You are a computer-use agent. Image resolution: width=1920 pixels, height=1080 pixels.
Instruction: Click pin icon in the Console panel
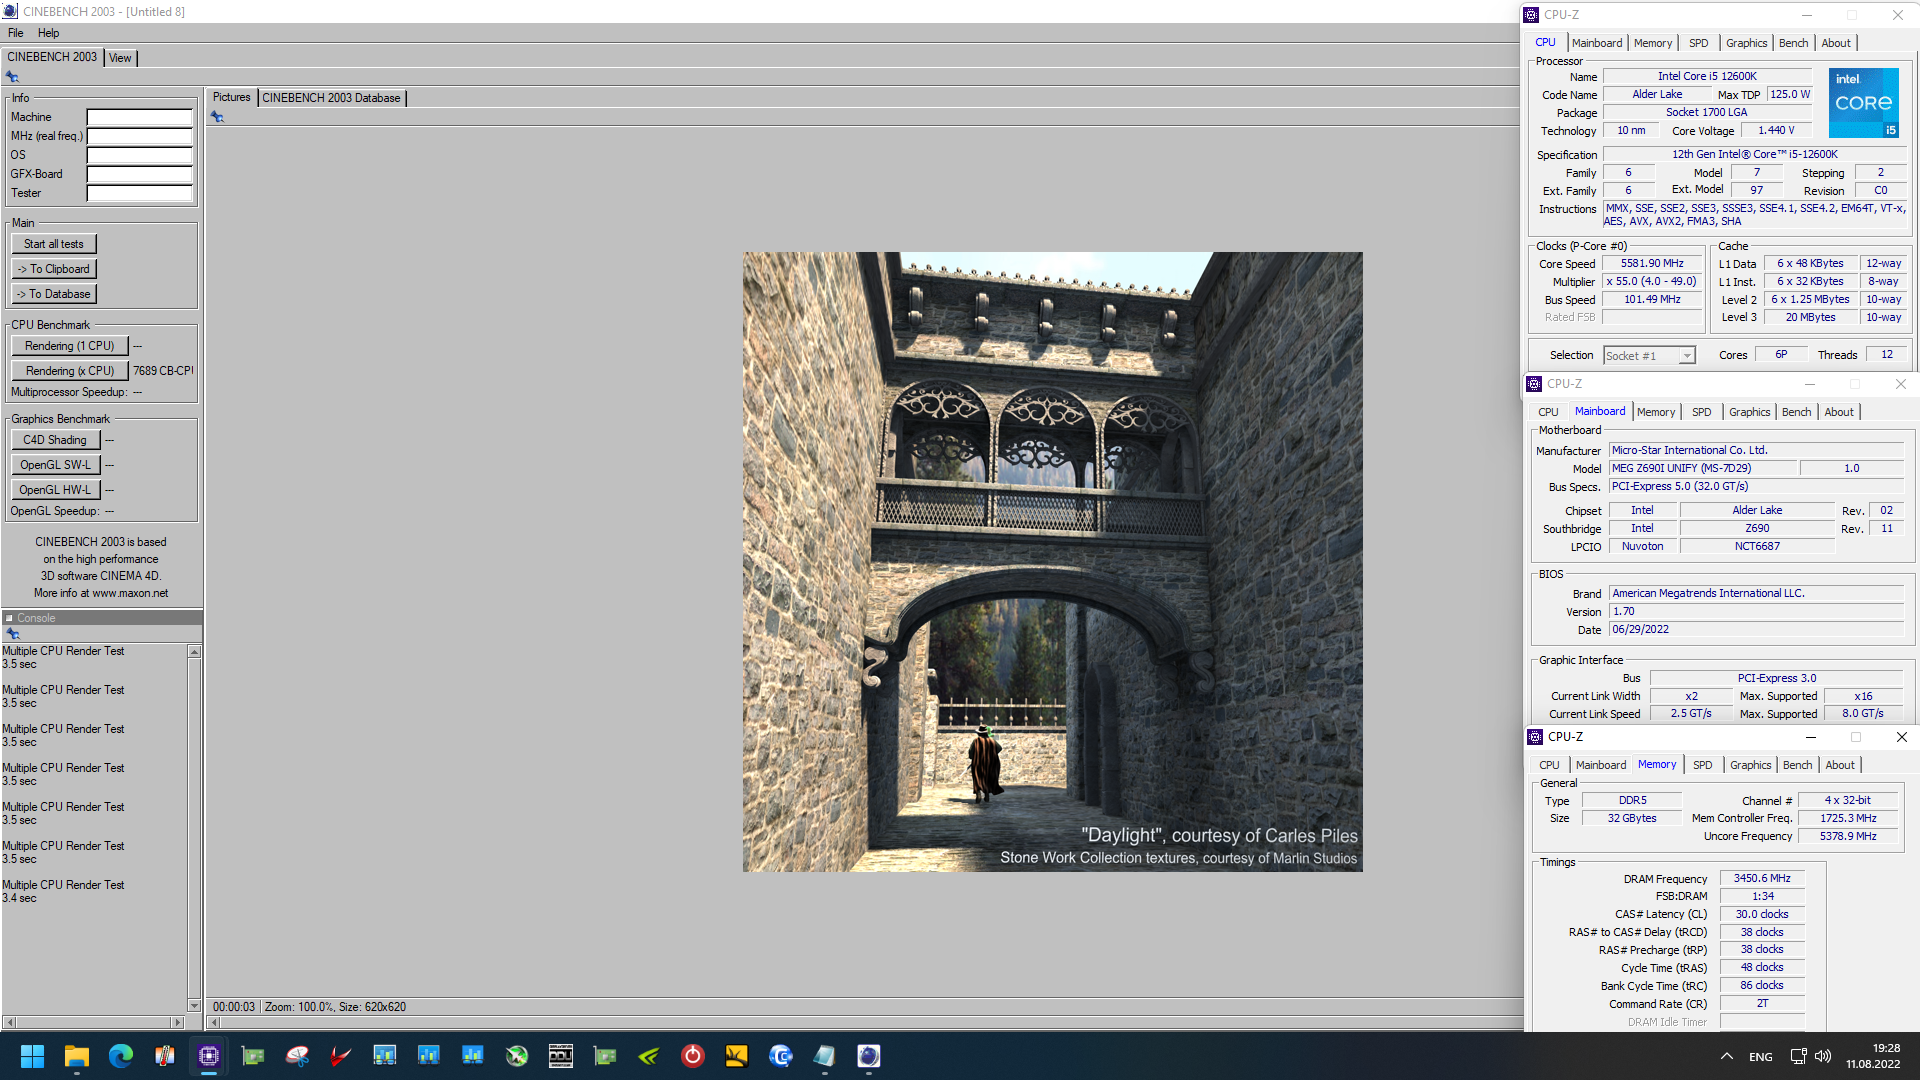[x=13, y=634]
